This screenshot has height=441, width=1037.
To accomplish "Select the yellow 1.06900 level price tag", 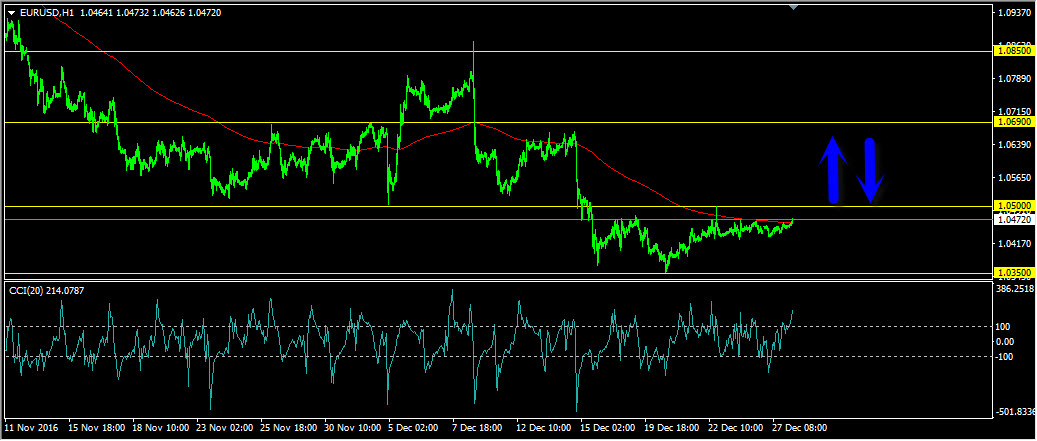I will [x=1014, y=122].
